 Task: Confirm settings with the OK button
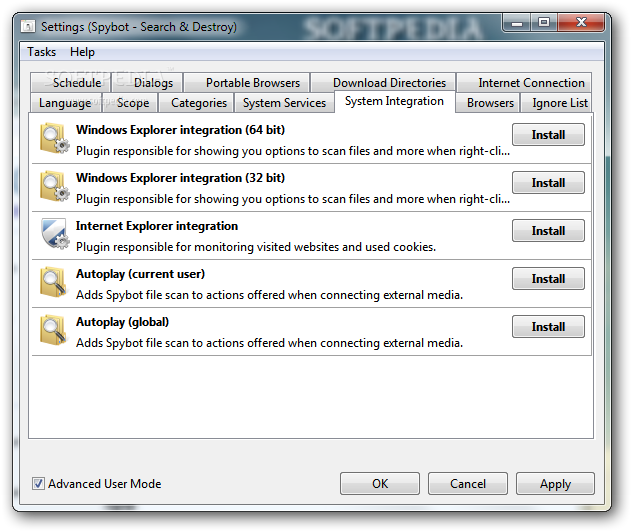[x=380, y=484]
